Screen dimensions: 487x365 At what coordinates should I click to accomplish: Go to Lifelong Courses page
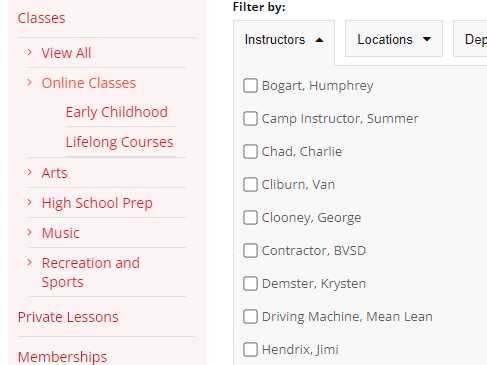click(x=119, y=142)
